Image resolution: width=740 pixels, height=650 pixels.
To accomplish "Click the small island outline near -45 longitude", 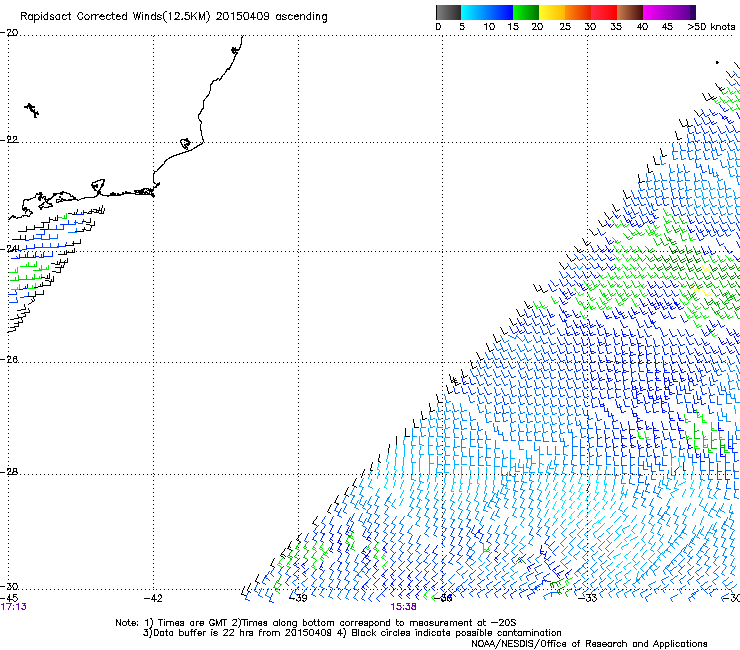I will (x=32, y=110).
